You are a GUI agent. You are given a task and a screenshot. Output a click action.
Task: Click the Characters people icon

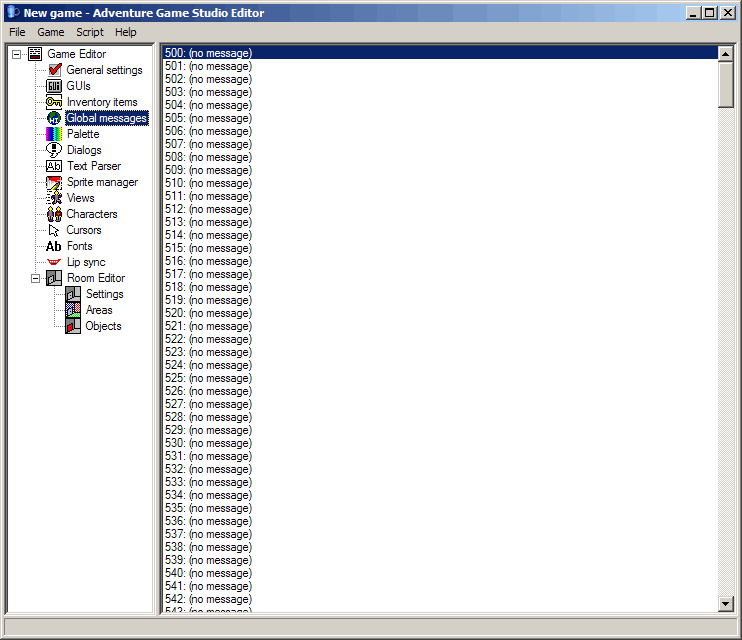click(x=54, y=214)
